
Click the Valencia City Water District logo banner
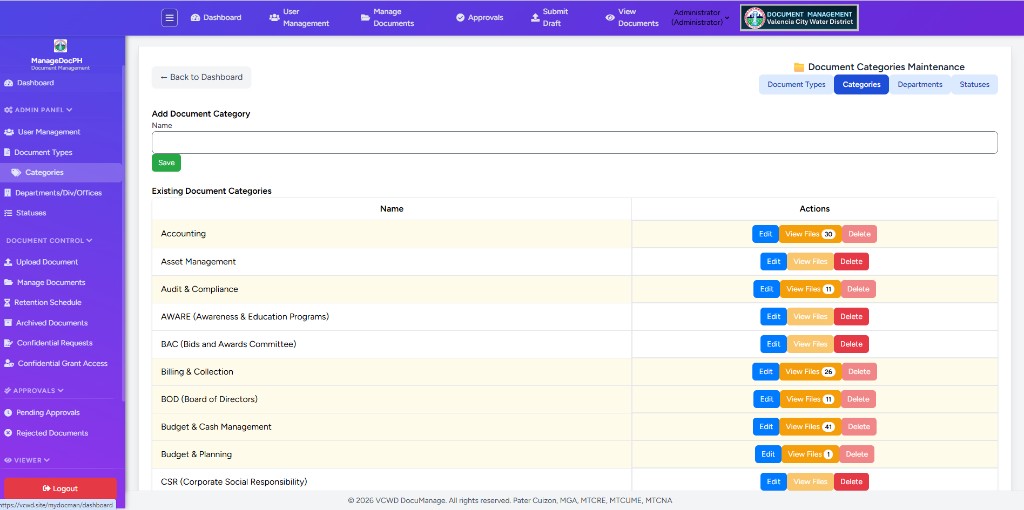[x=799, y=18]
